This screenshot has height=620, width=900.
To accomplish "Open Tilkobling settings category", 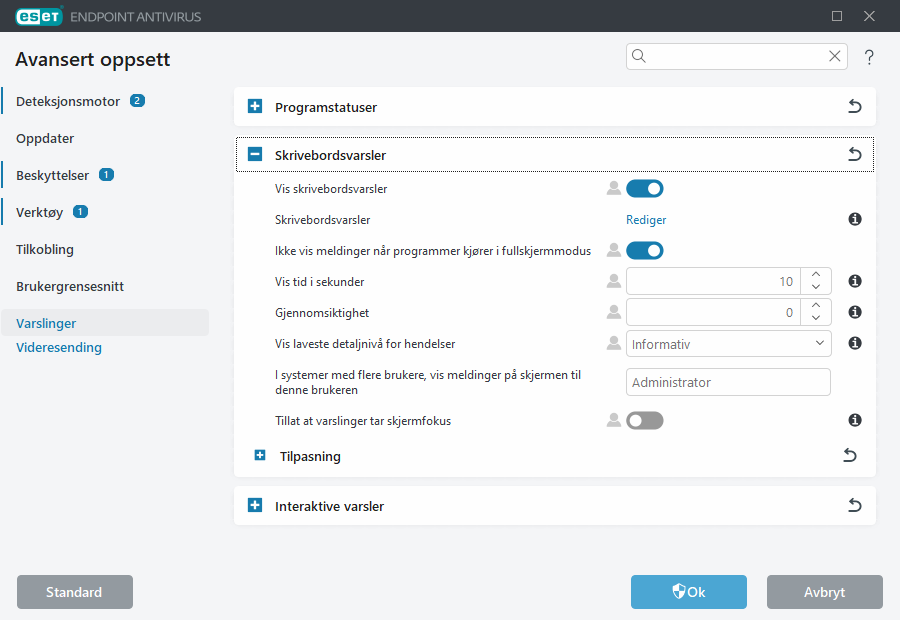I will pyautogui.click(x=45, y=249).
